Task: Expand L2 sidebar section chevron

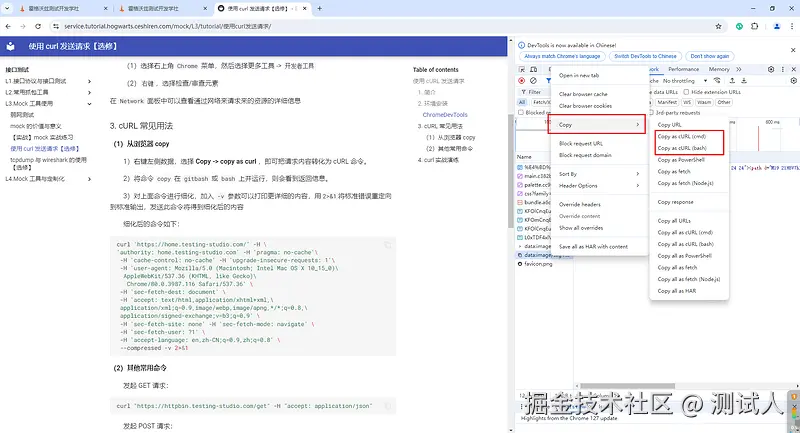Action: pos(89,92)
